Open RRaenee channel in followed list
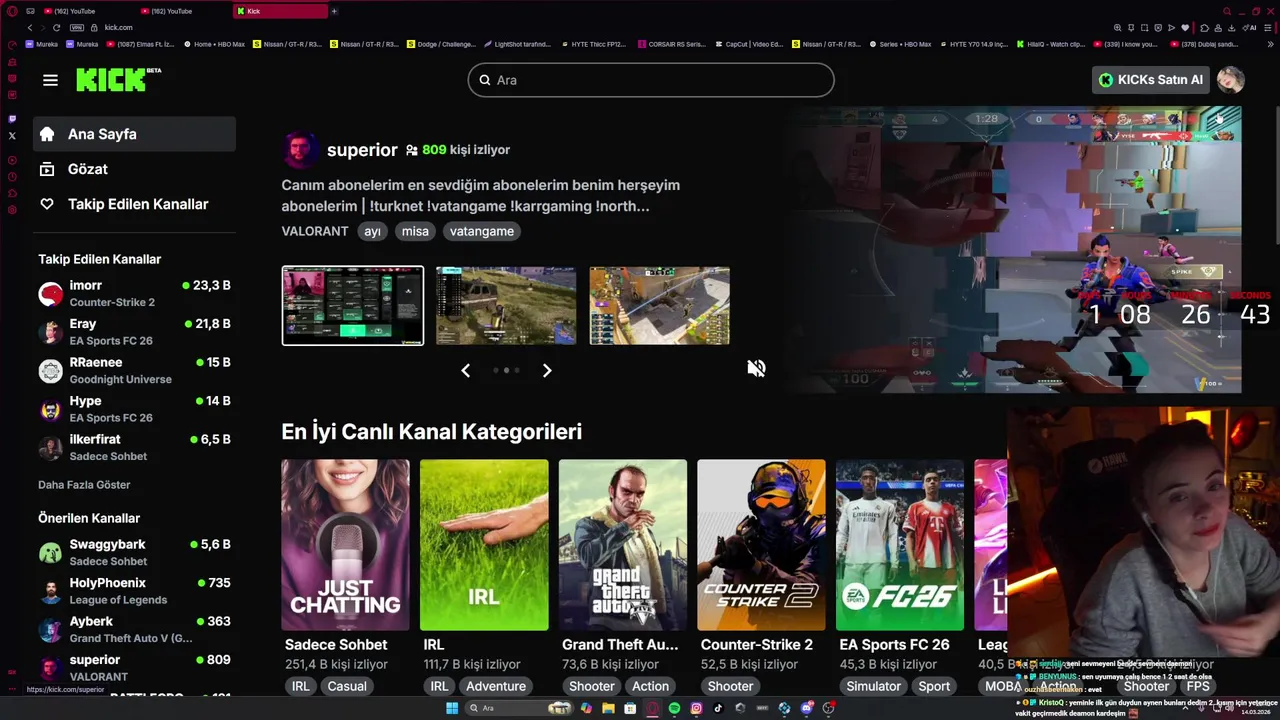This screenshot has height=720, width=1280. click(134, 370)
